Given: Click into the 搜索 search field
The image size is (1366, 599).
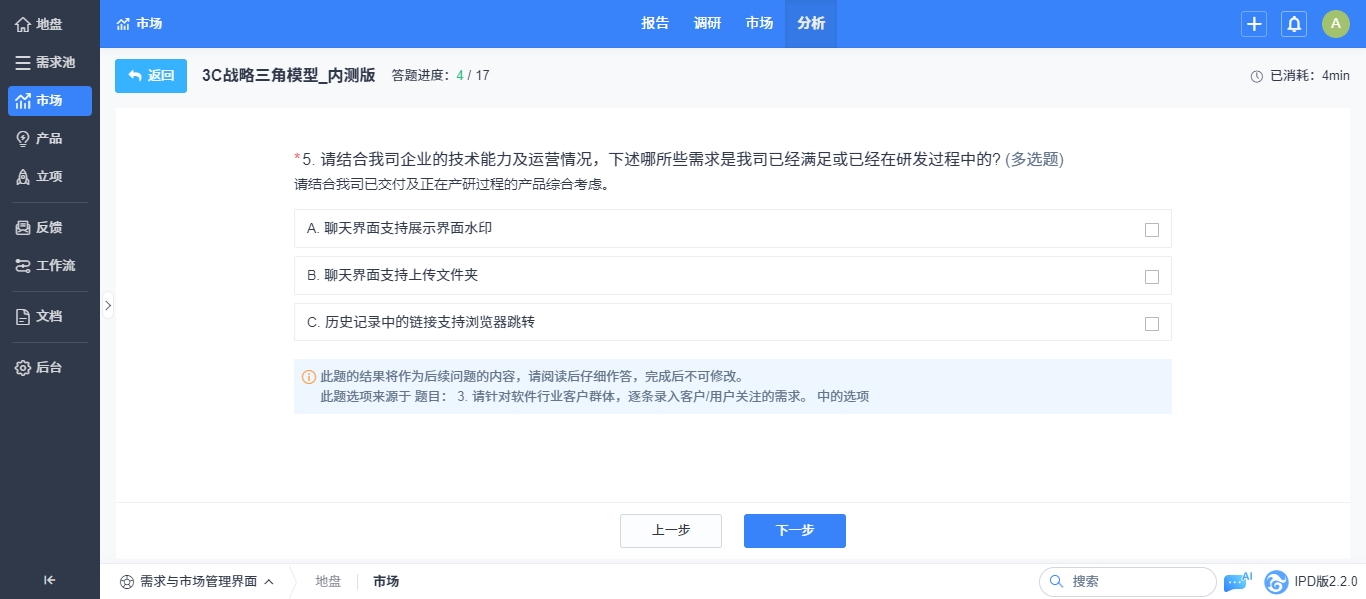Looking at the screenshot, I should [1128, 581].
